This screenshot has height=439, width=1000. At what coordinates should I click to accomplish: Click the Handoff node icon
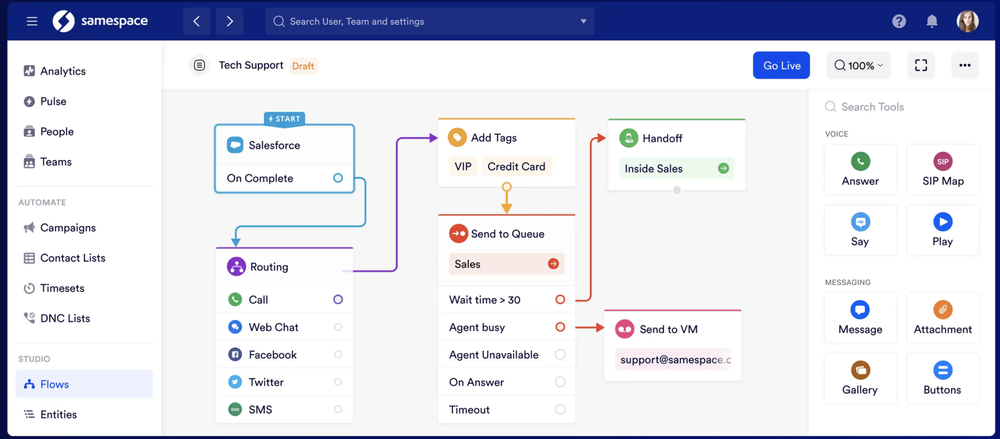click(x=629, y=138)
